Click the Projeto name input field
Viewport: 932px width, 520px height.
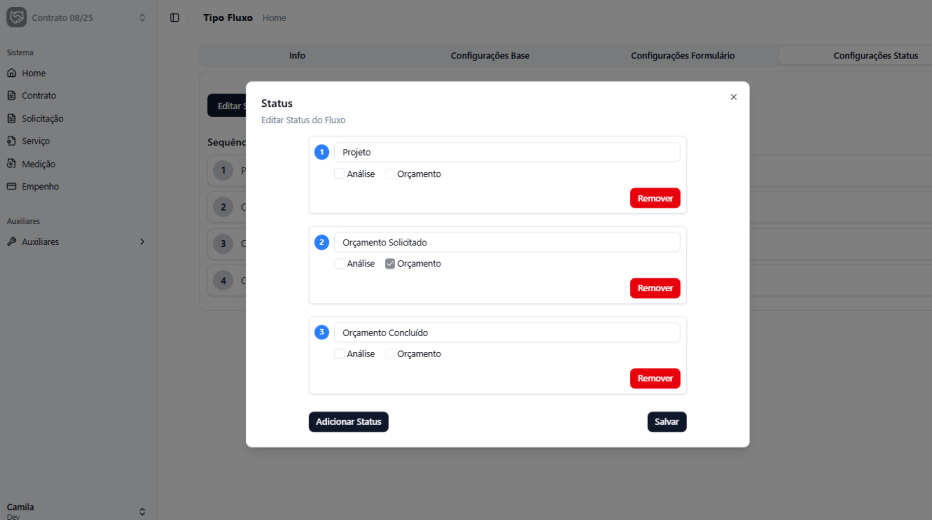tap(507, 152)
